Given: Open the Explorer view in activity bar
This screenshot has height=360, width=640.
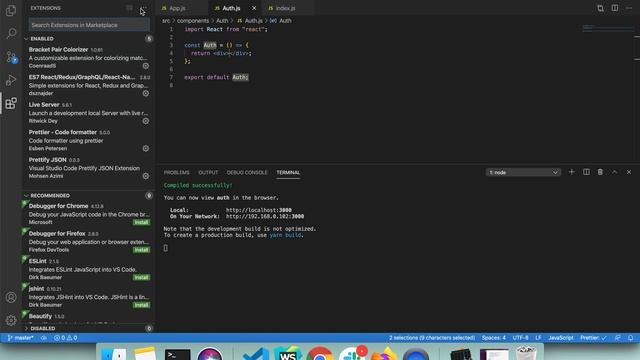Looking at the screenshot, I should 11,11.
